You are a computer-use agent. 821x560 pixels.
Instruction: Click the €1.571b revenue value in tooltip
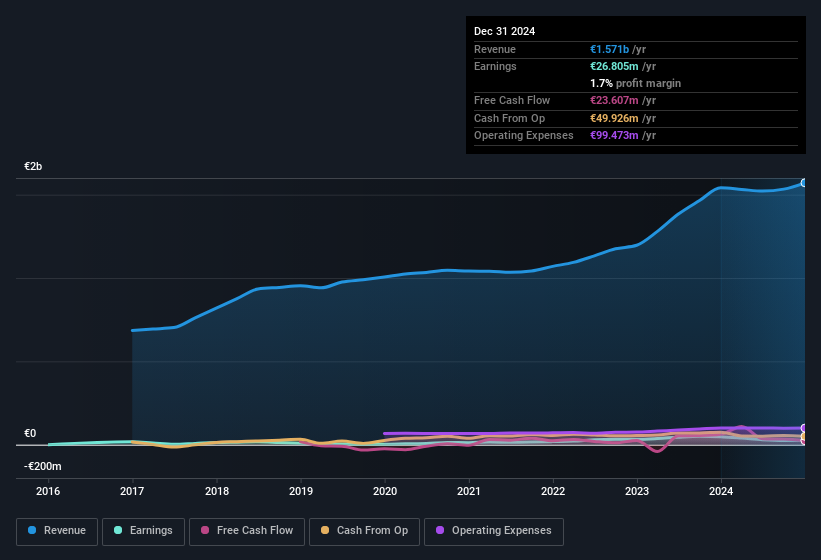click(609, 49)
